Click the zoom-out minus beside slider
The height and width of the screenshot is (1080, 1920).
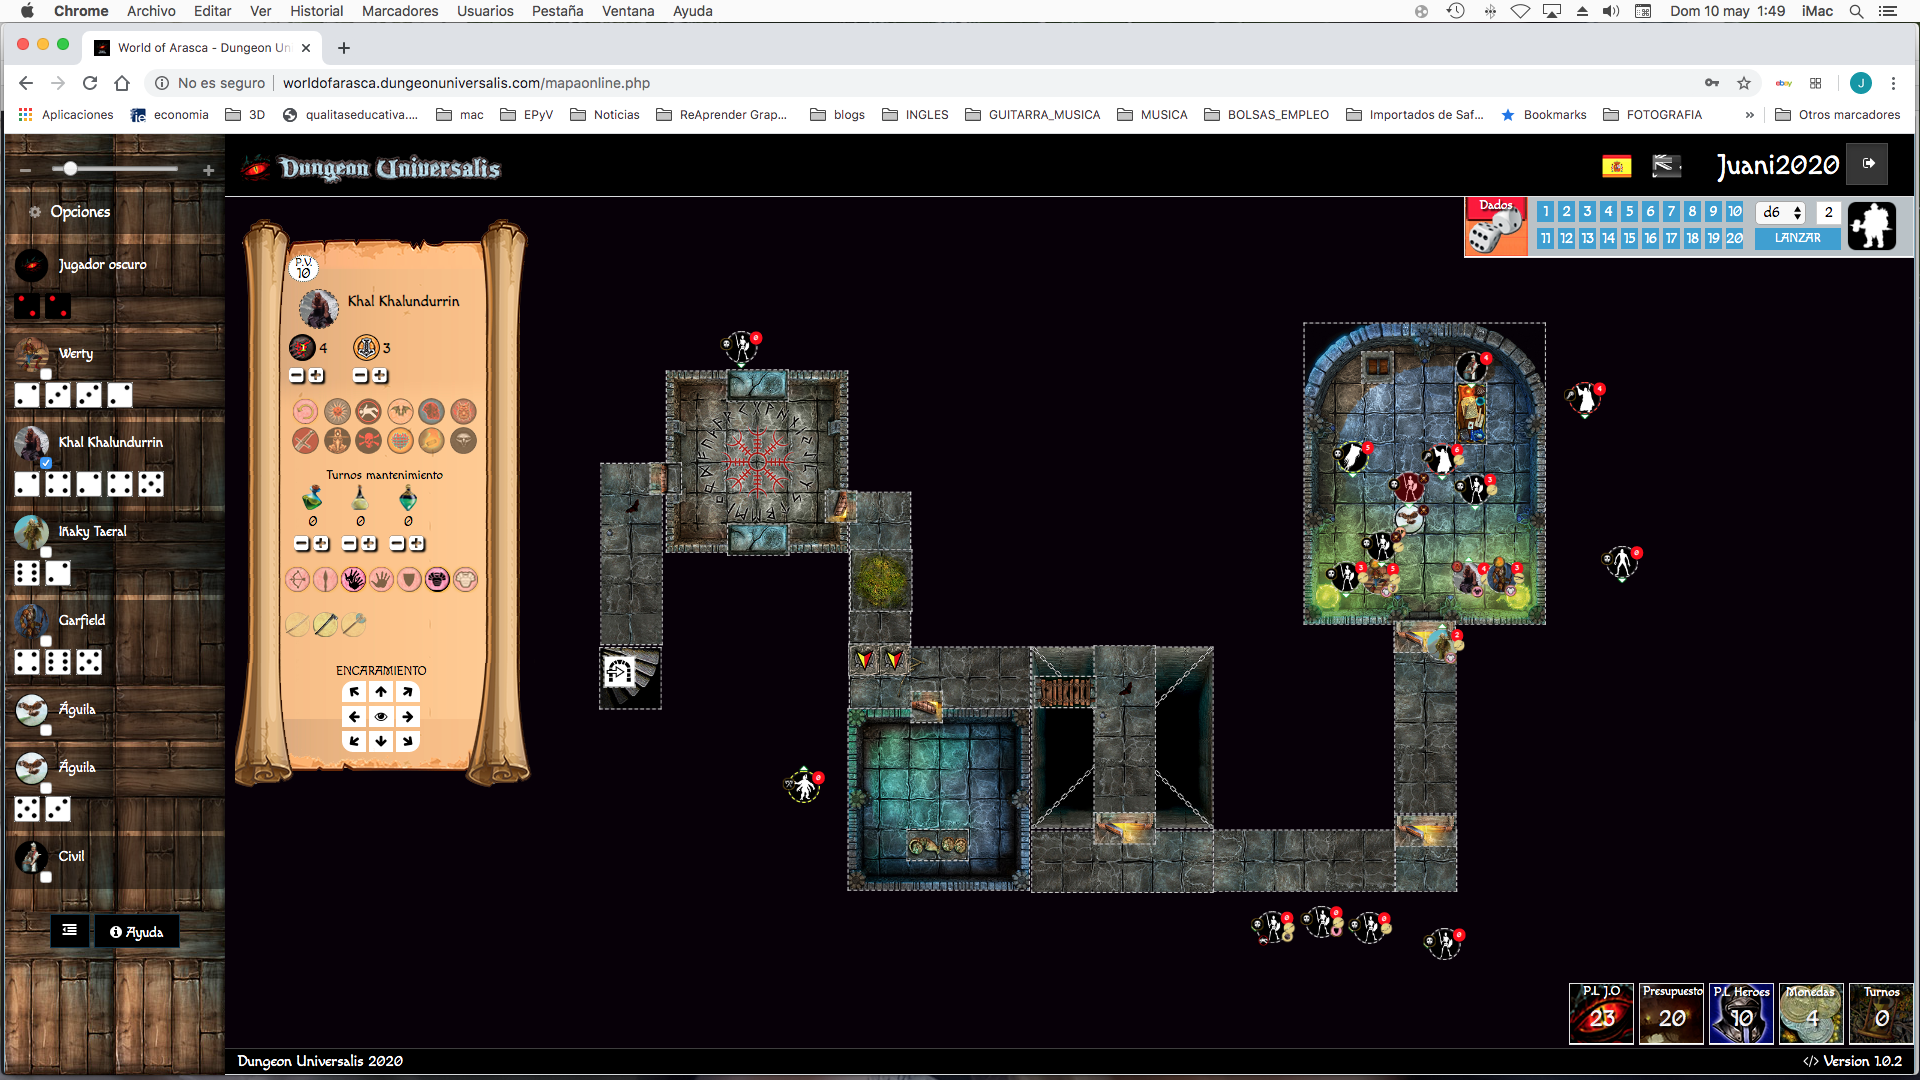click(25, 170)
